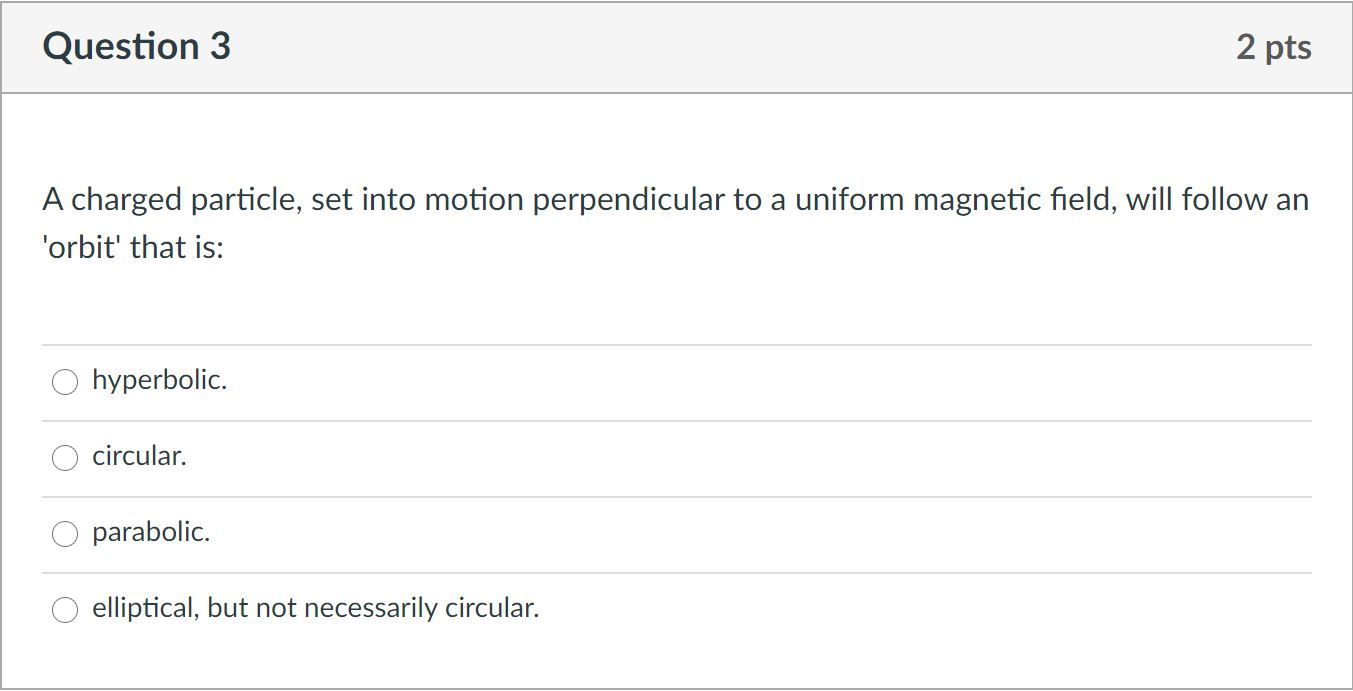
Task: Select the hyperbolic radio button
Action: point(65,382)
